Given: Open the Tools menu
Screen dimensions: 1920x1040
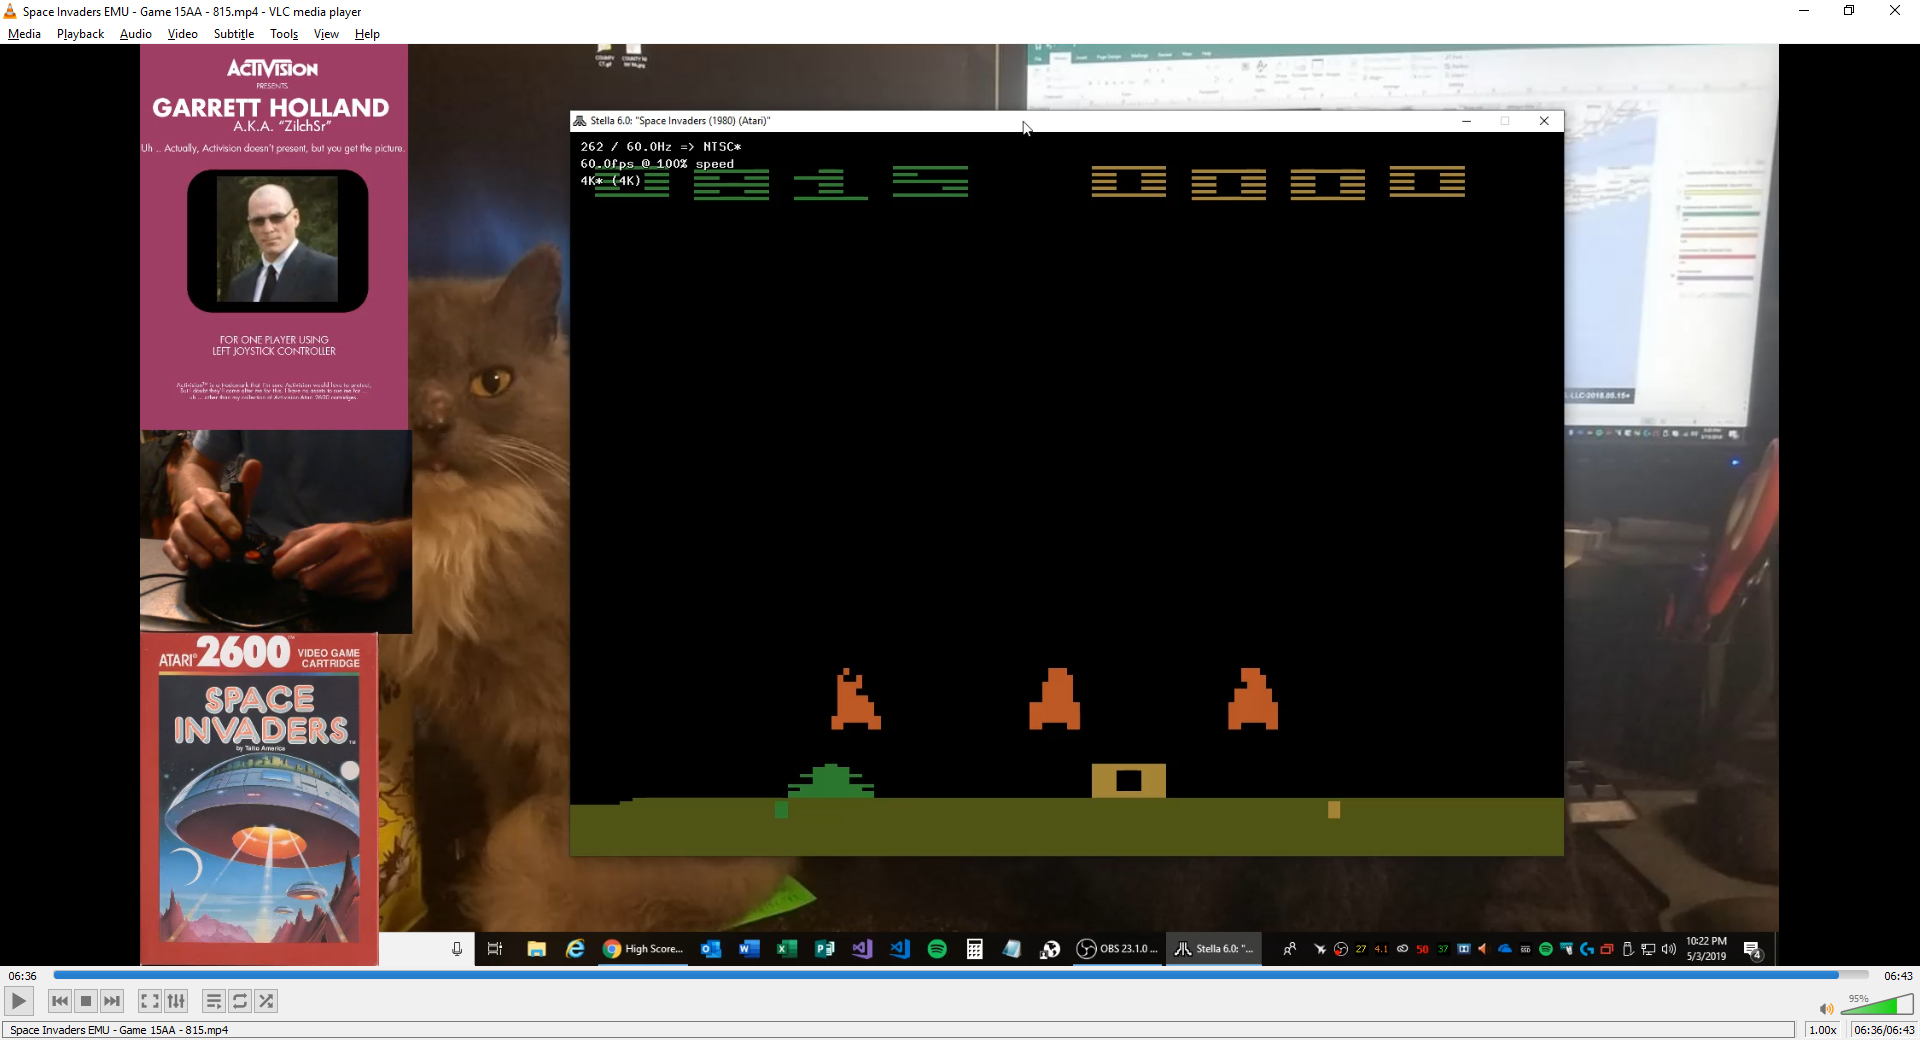Looking at the screenshot, I should click(x=284, y=34).
